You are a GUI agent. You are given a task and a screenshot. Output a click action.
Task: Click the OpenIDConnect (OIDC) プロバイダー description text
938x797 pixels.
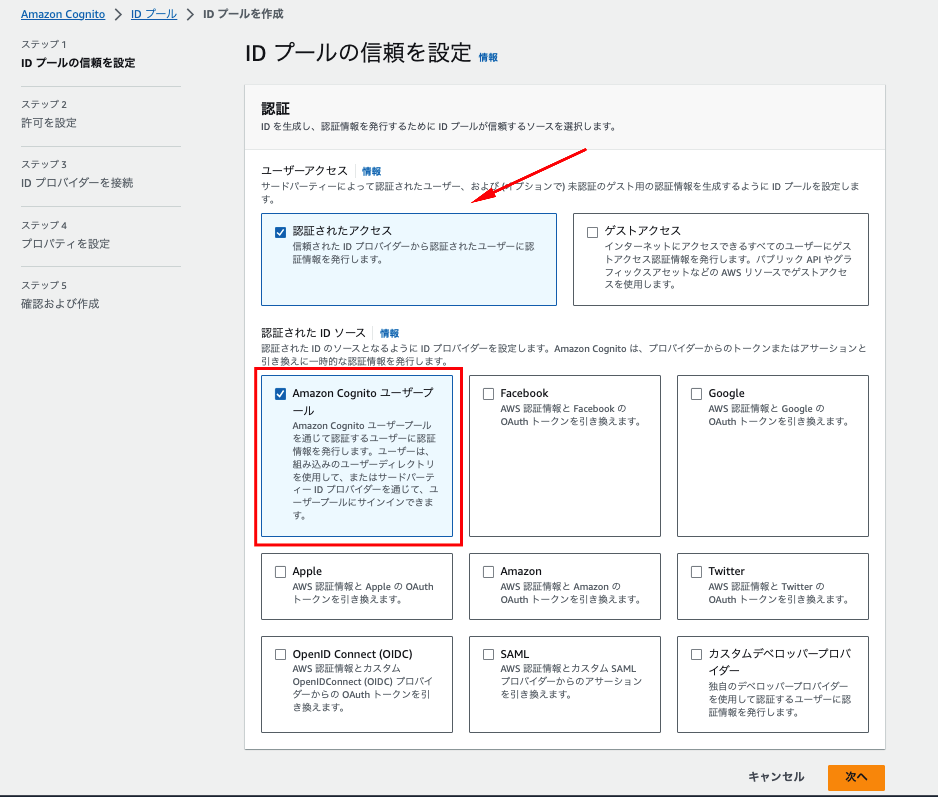tap(363, 688)
